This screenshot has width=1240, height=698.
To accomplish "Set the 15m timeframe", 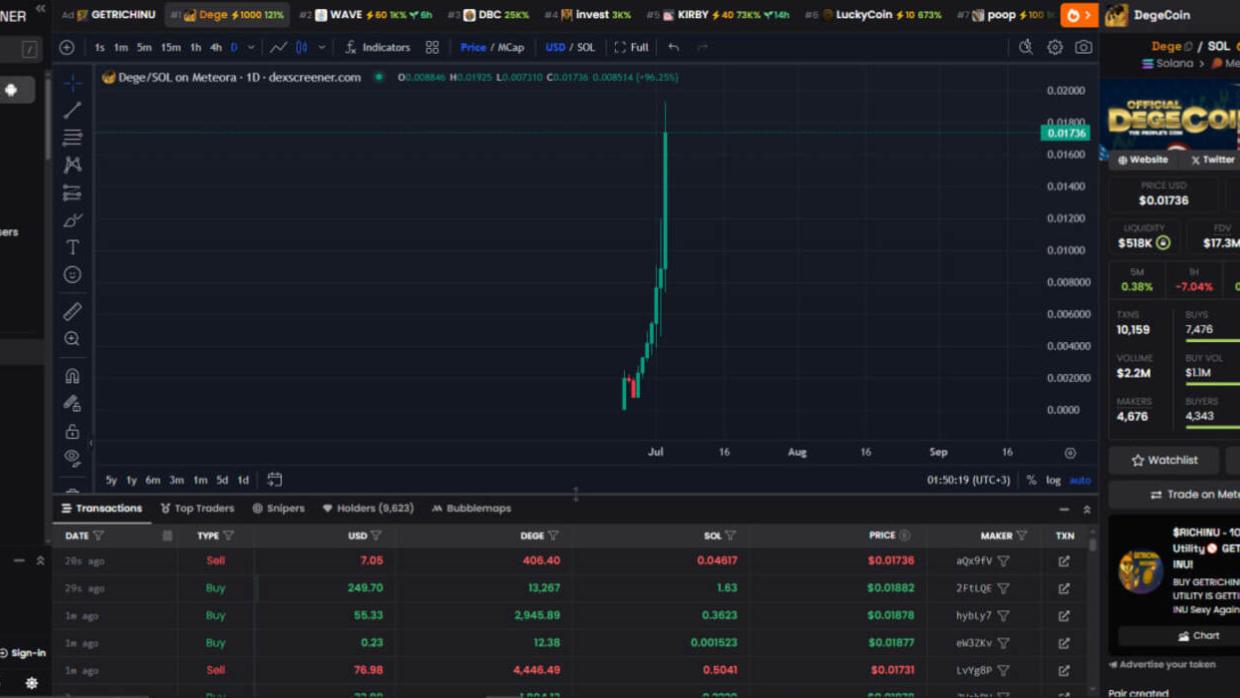I will click(171, 47).
